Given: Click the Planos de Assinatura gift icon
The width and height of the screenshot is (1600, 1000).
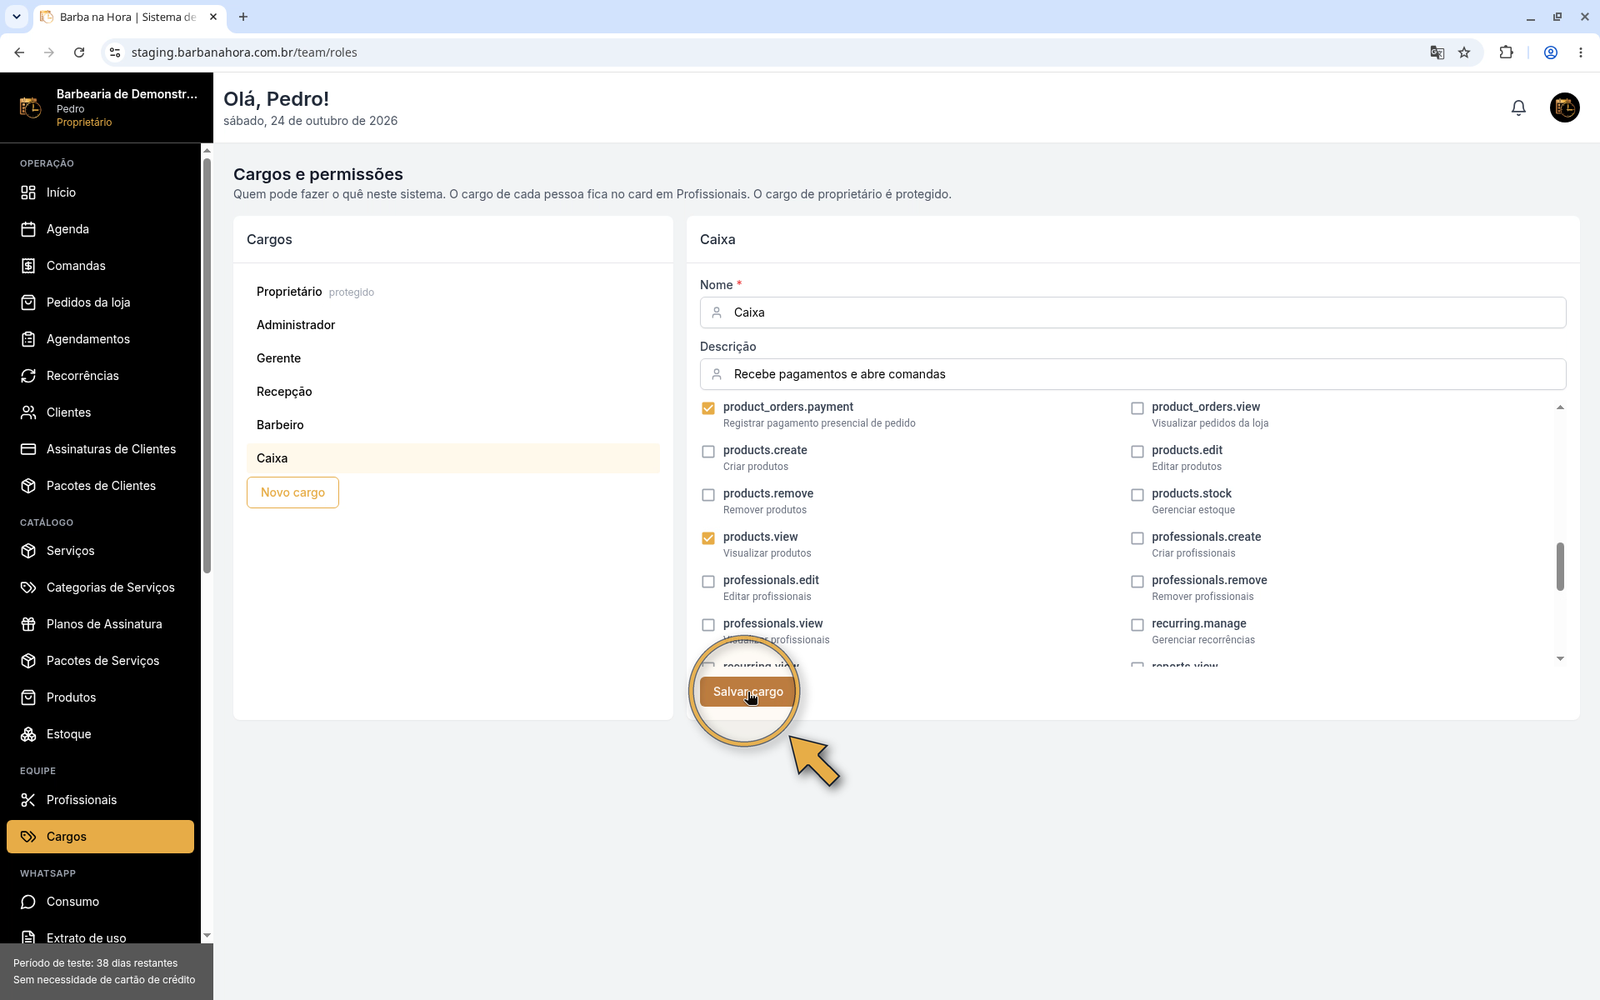Looking at the screenshot, I should 28,624.
